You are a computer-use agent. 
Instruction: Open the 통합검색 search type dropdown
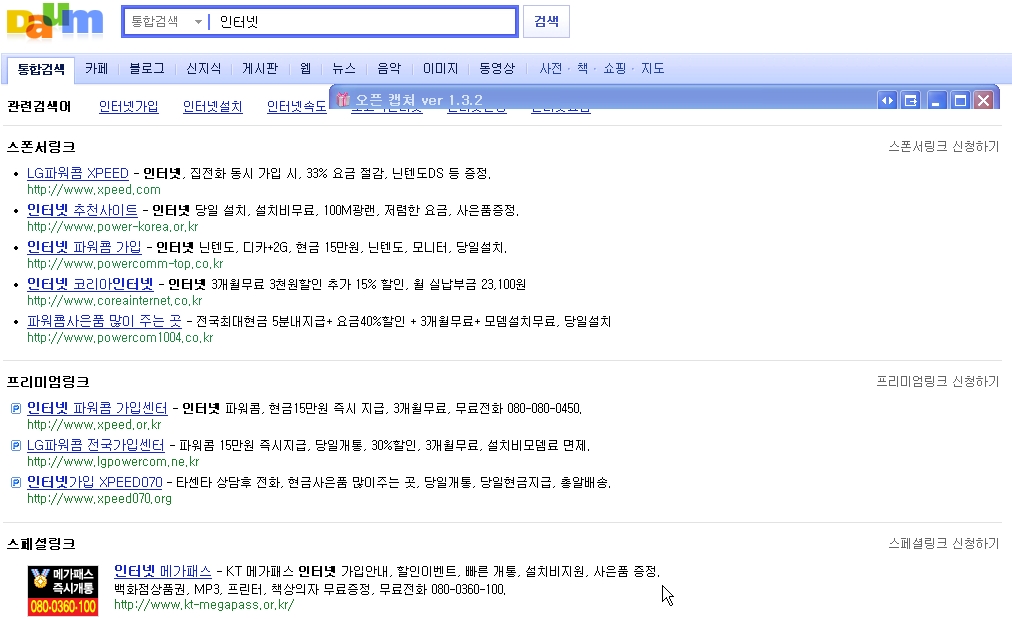tap(167, 22)
